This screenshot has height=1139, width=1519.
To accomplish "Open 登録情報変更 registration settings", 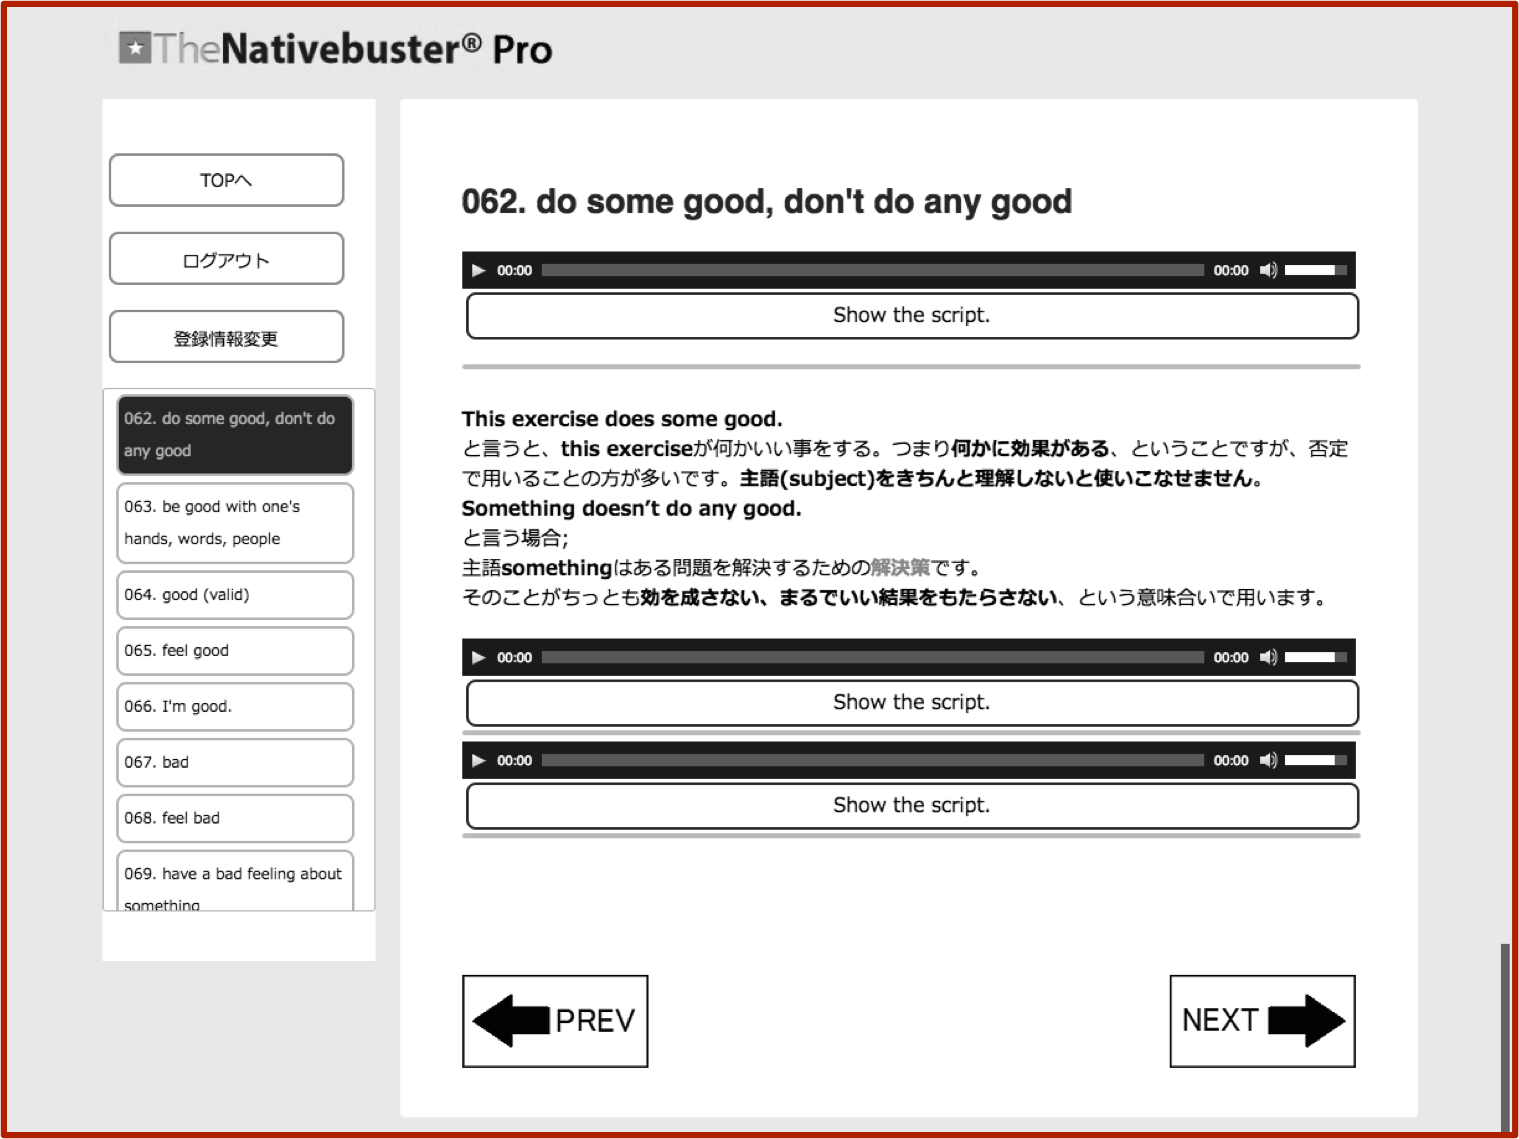I will [x=226, y=337].
